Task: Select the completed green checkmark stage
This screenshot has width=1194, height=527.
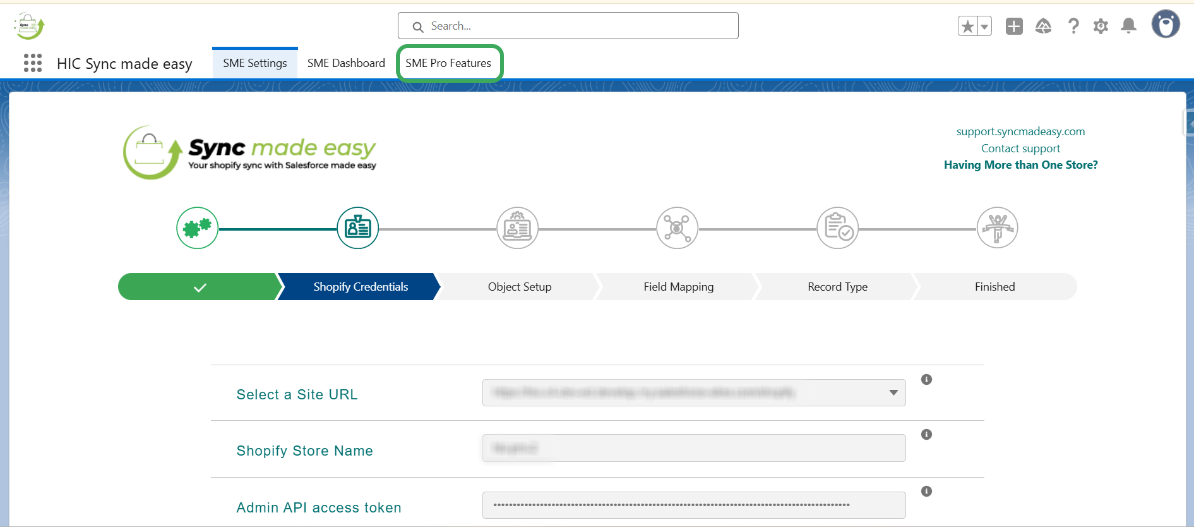Action: pos(200,287)
